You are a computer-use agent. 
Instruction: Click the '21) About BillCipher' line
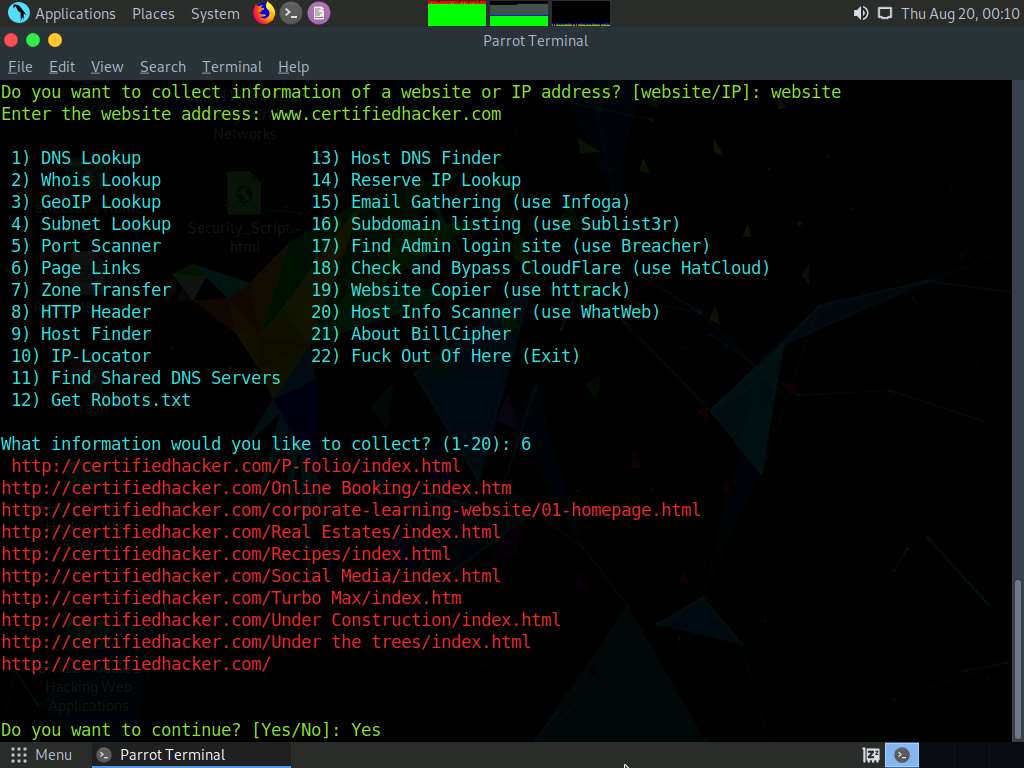coord(411,334)
